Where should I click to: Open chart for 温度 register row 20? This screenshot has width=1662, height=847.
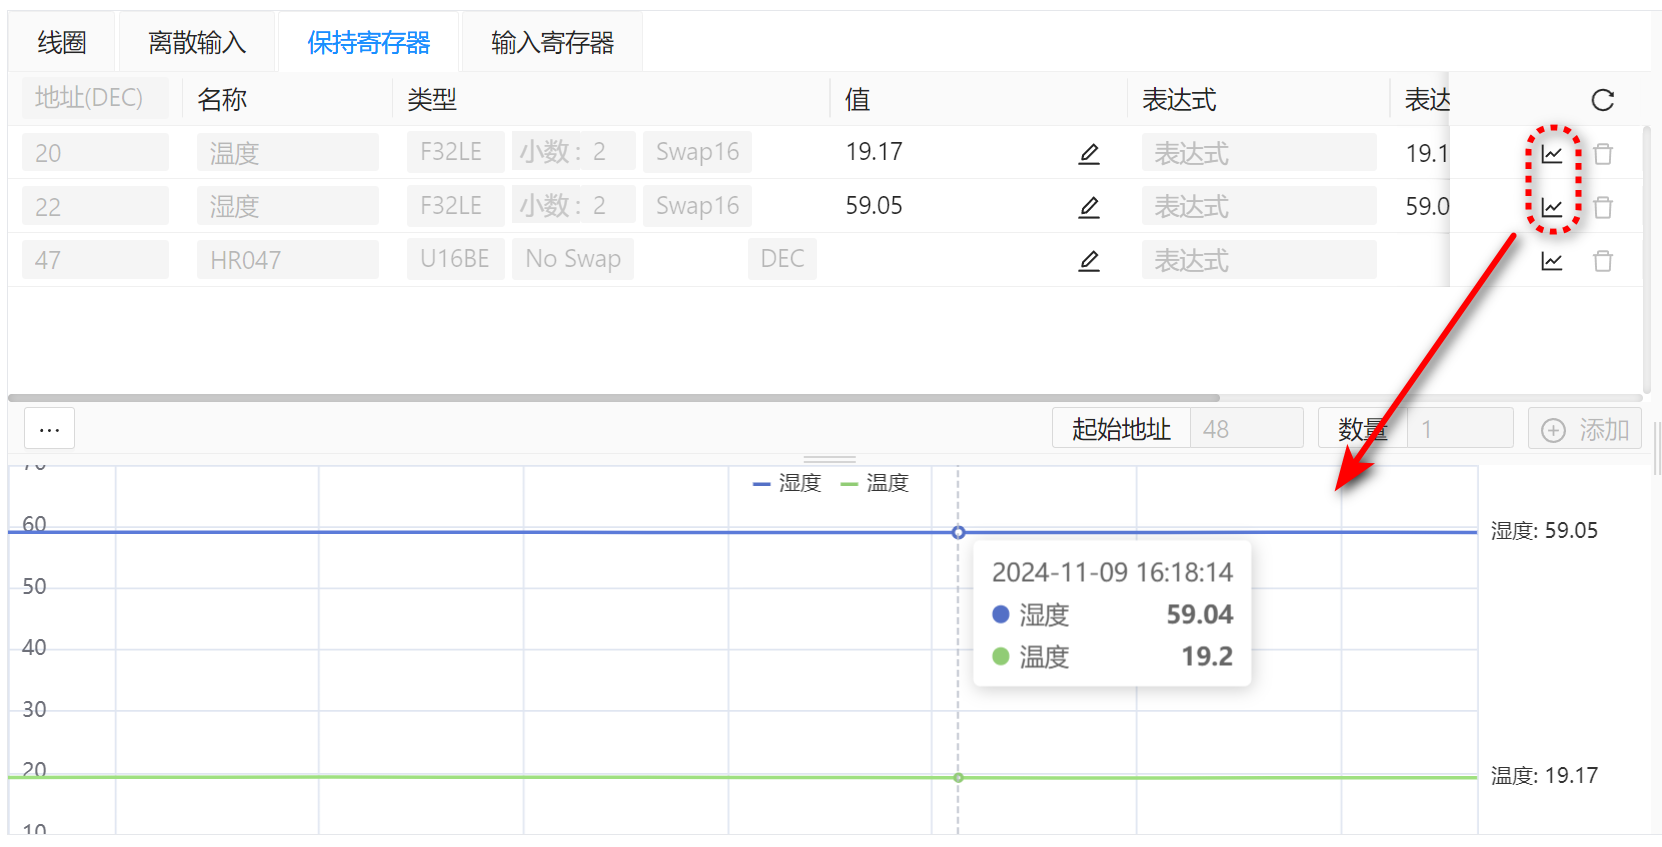1551,154
